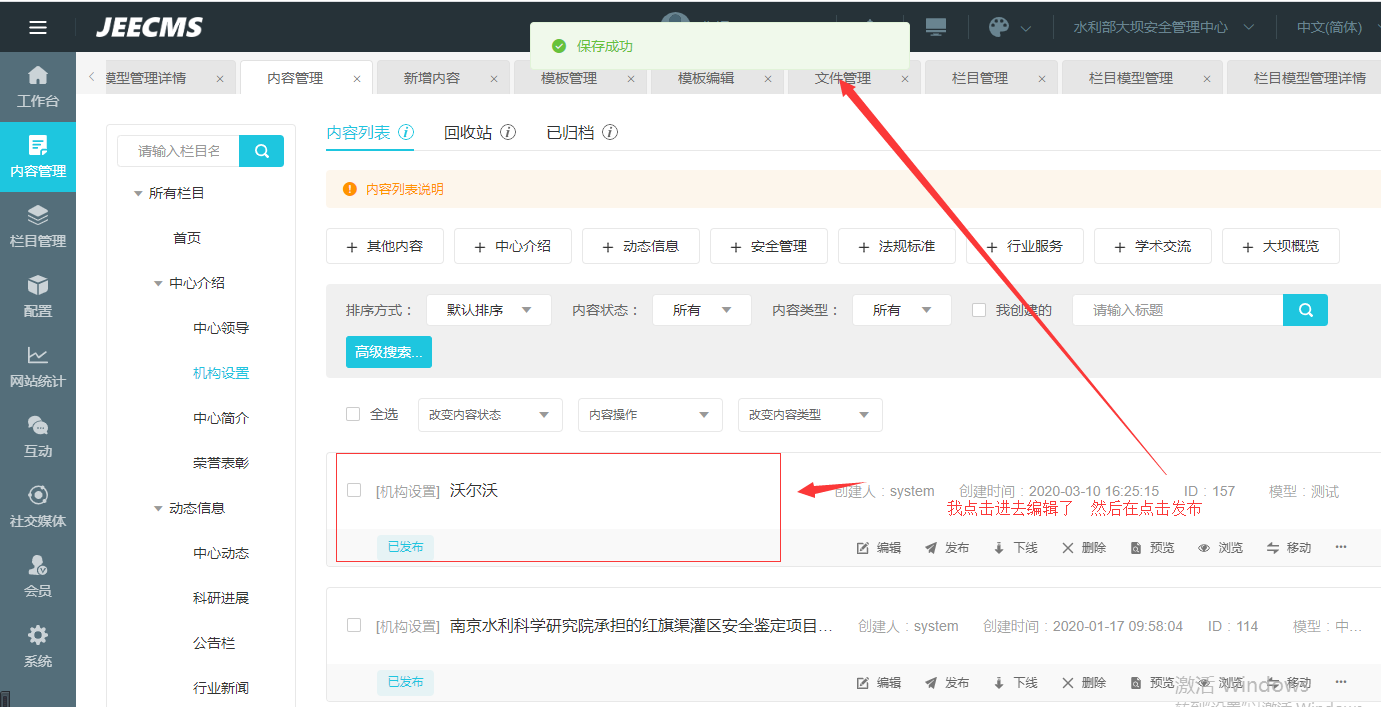Open more options for 沃尔沃 row
1381x707 pixels.
click(x=1341, y=548)
